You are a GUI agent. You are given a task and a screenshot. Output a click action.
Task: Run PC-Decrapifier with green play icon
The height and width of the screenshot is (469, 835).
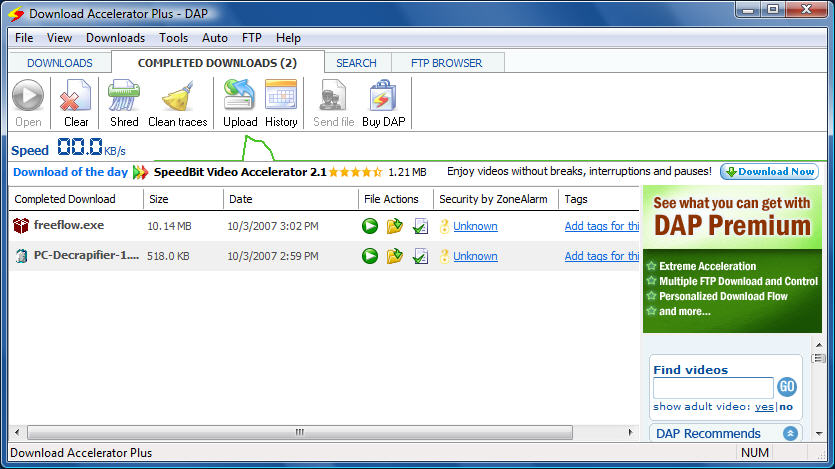(370, 256)
